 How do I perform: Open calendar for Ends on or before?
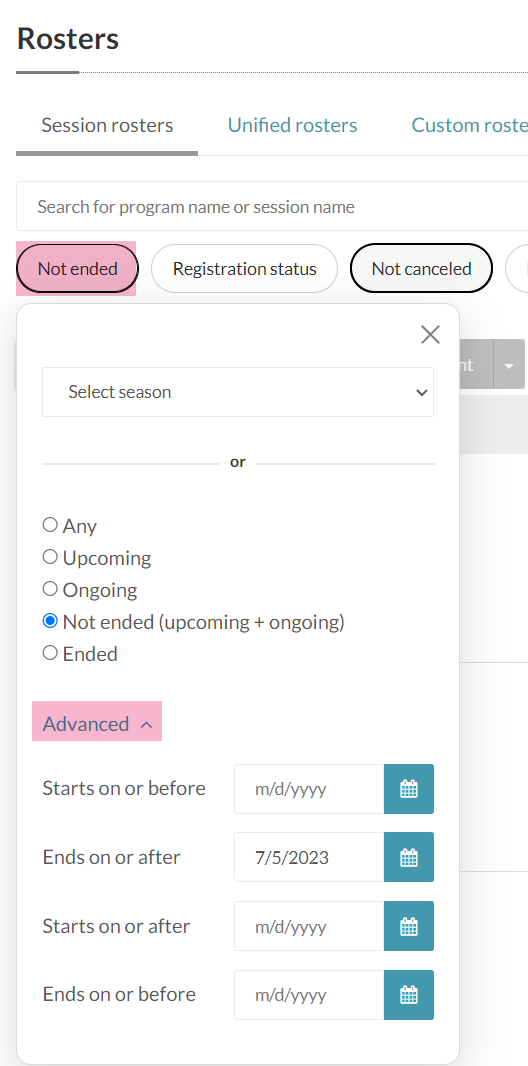point(408,995)
